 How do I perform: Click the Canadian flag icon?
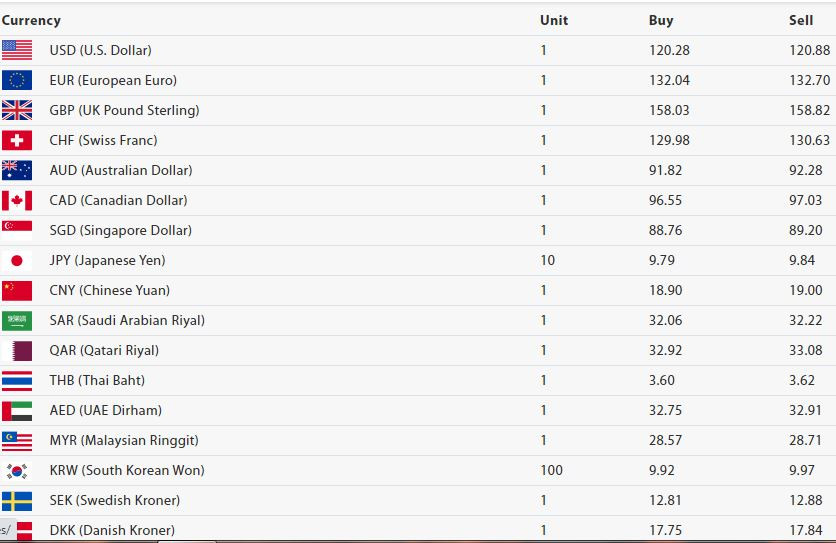17,201
